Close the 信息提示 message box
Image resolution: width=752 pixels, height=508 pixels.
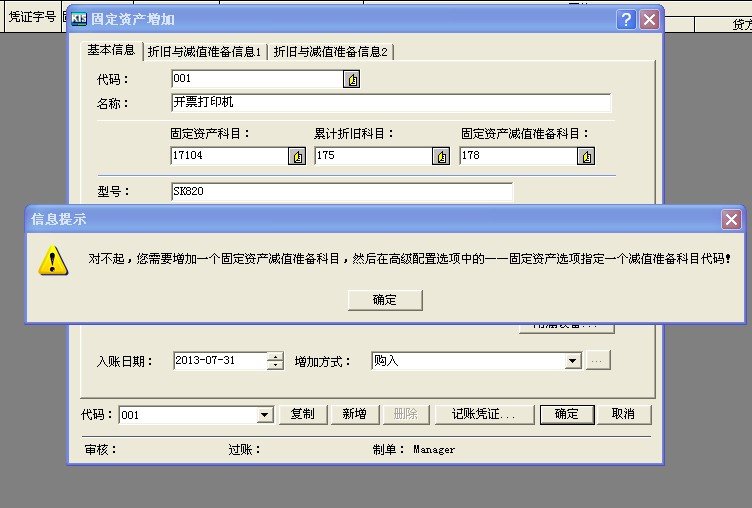click(x=732, y=219)
